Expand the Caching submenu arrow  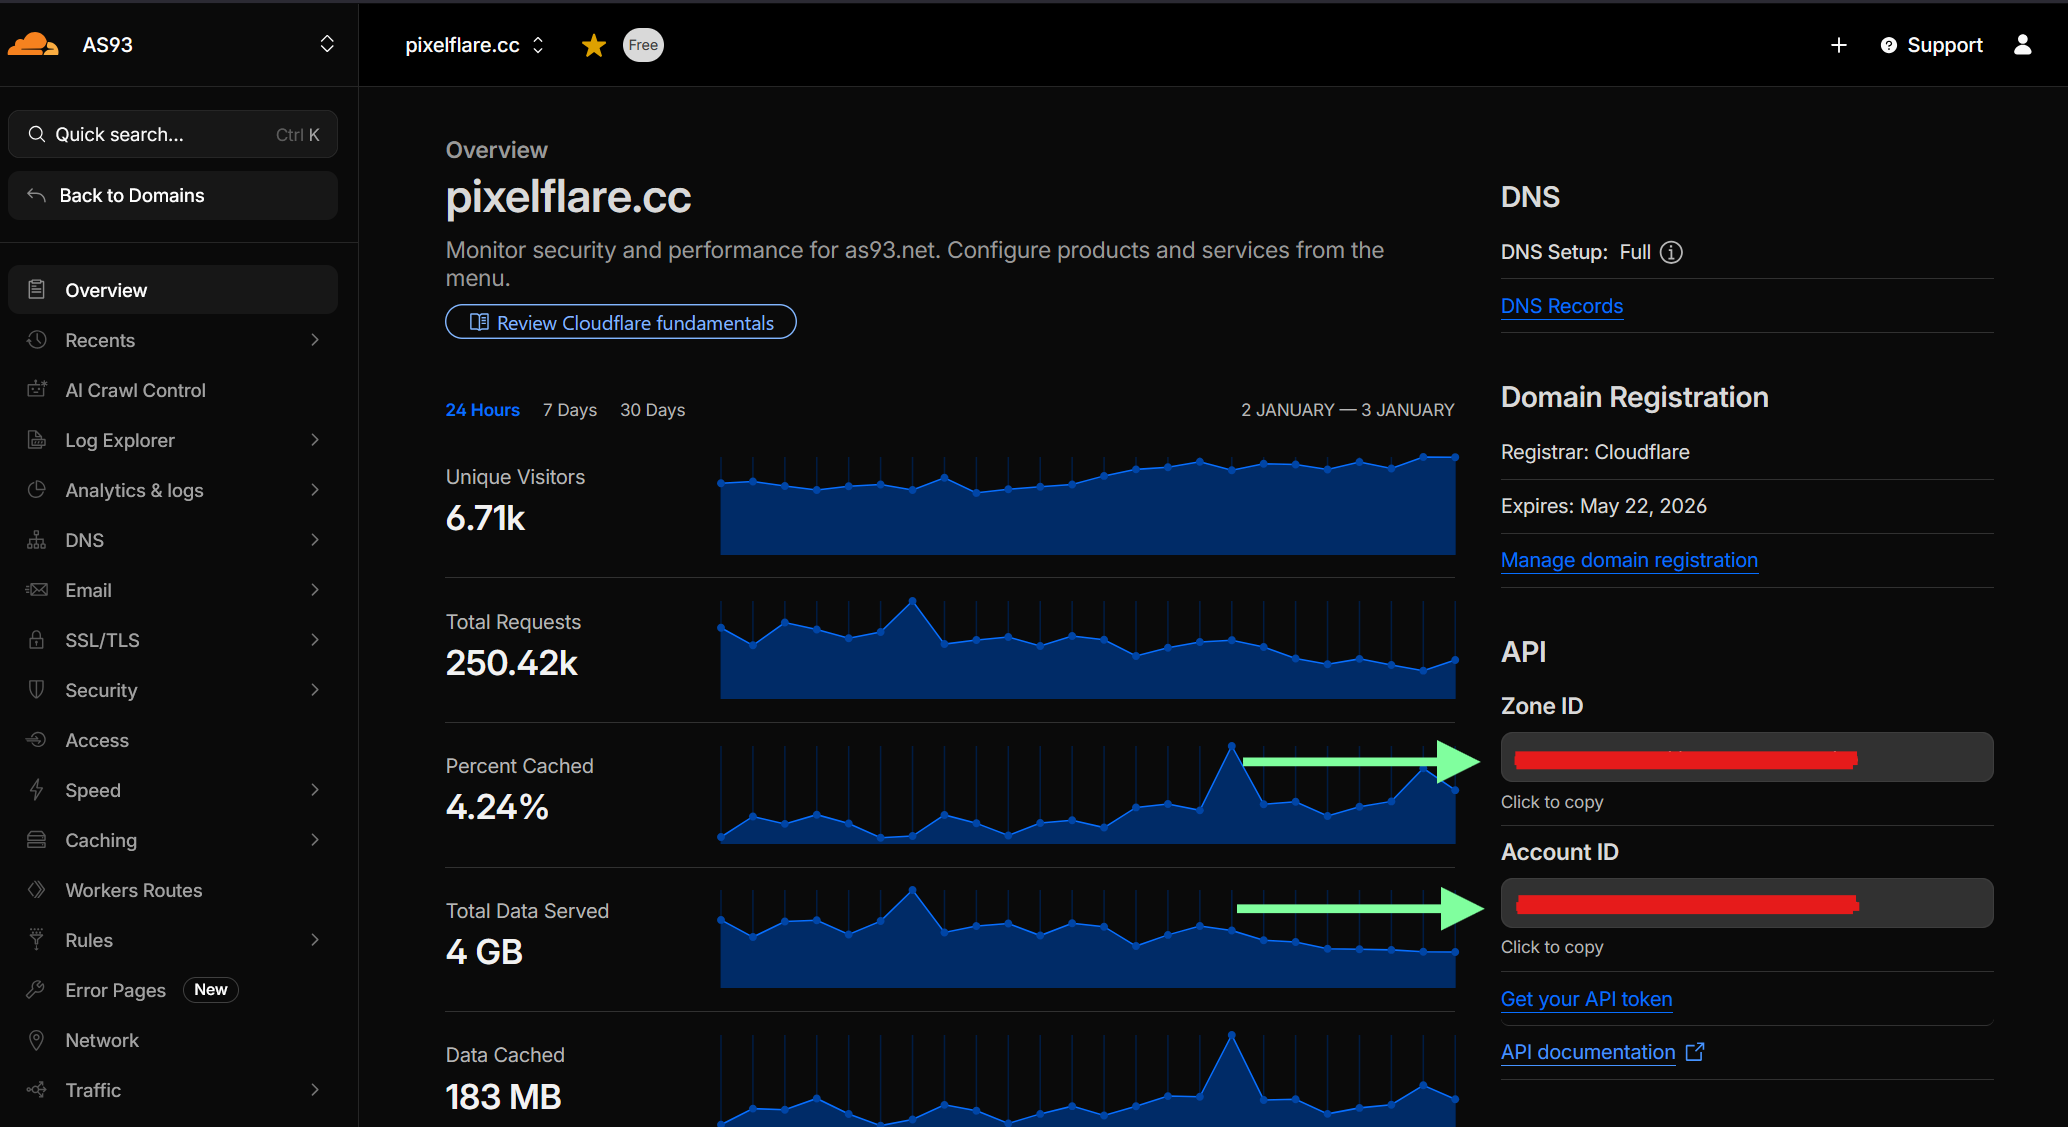pos(315,840)
